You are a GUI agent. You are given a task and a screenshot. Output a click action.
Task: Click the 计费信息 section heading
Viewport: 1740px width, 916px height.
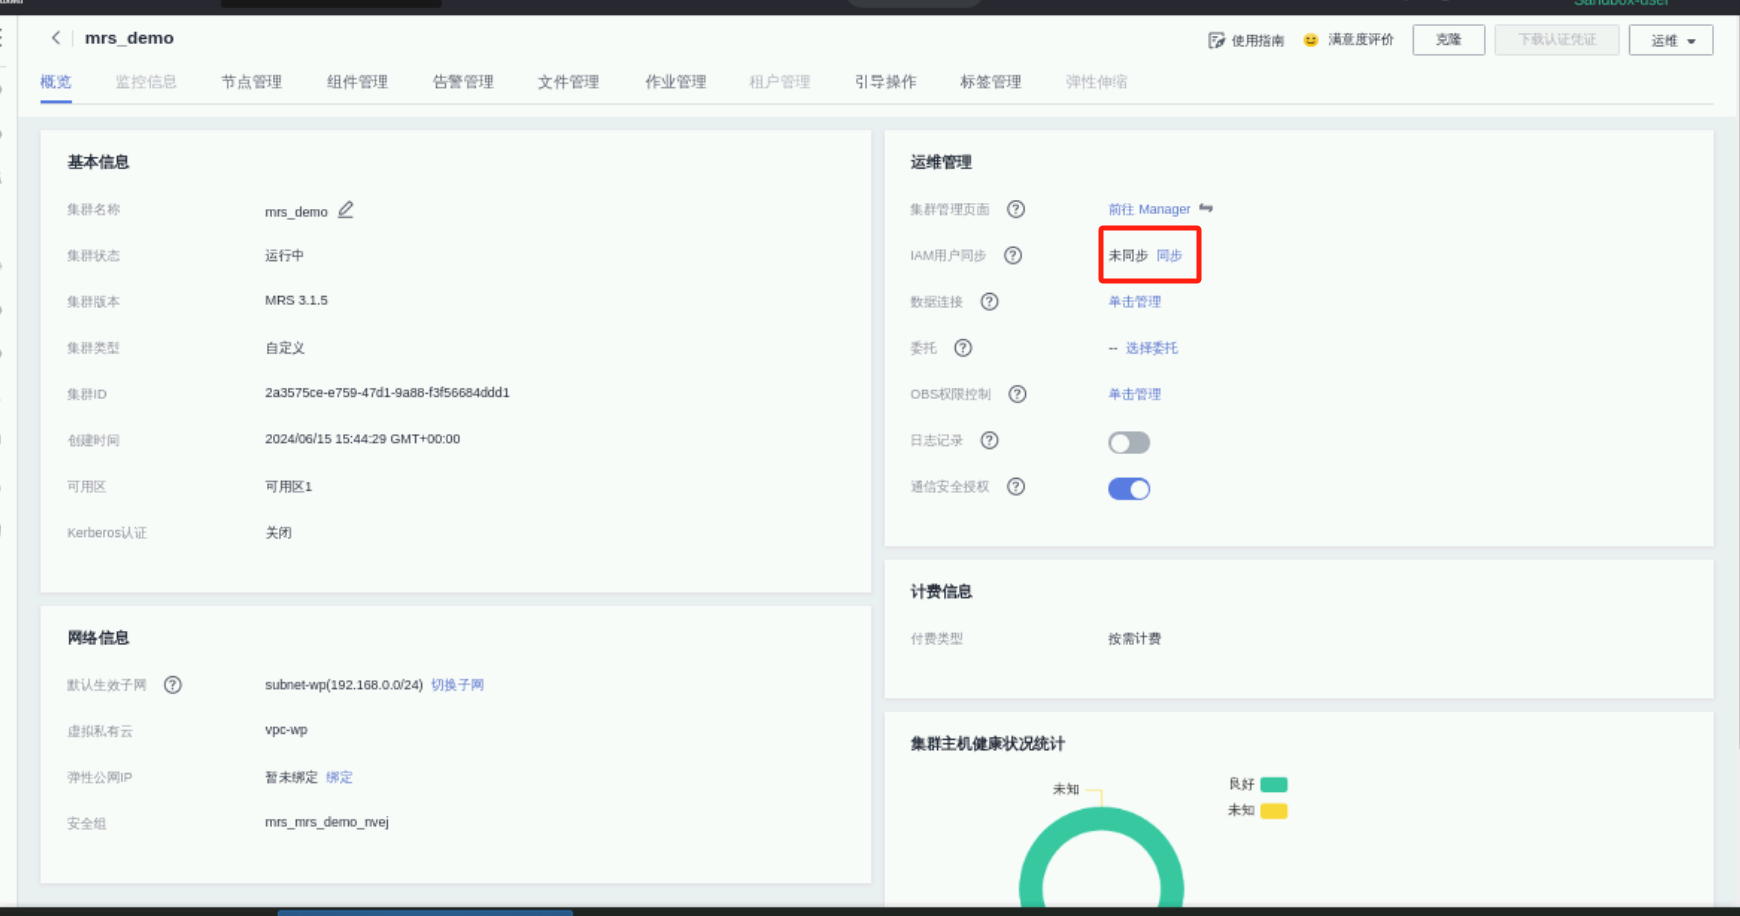941,592
